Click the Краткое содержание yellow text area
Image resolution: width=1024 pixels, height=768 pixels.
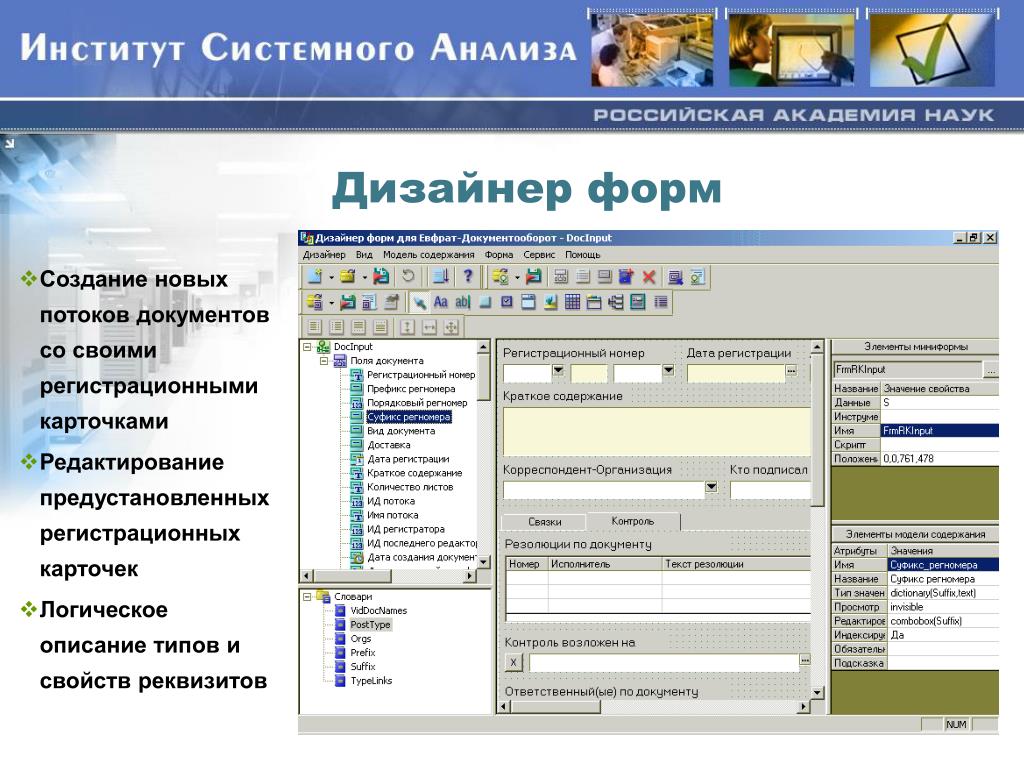coord(656,432)
